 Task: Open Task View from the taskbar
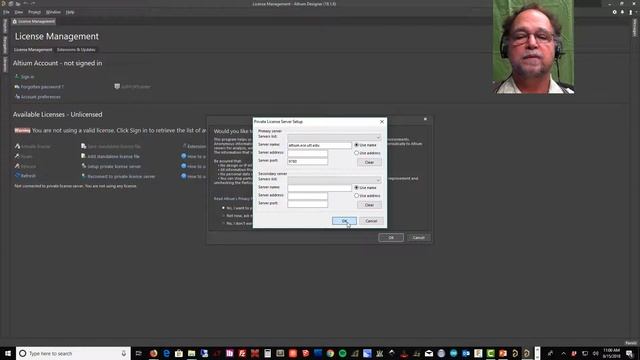click(138, 353)
